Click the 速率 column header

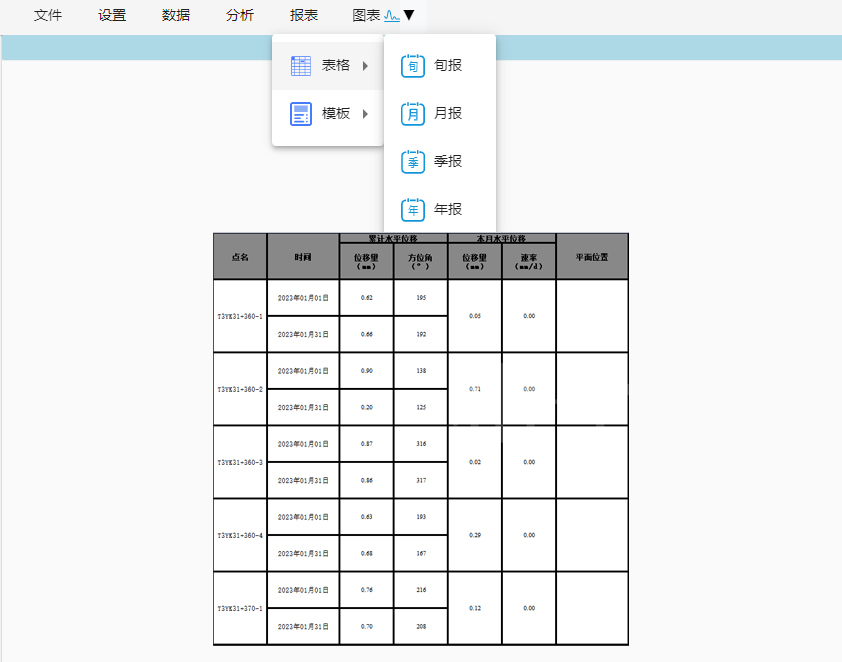coord(529,261)
